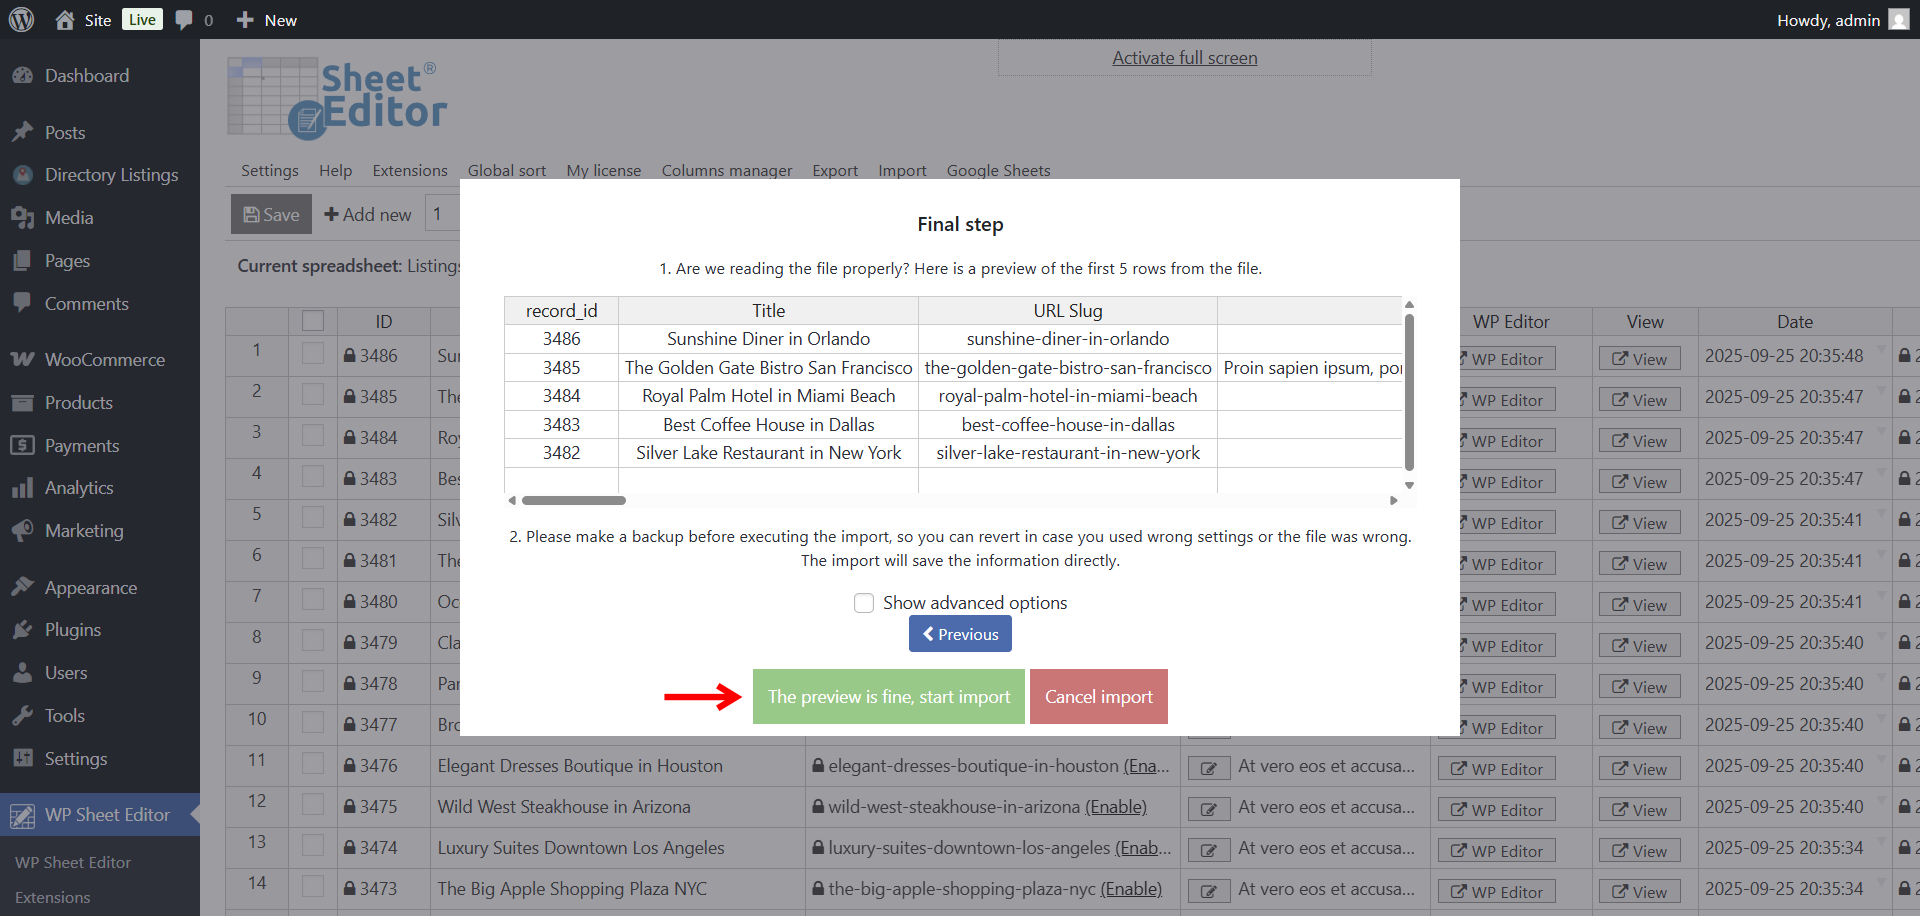Image resolution: width=1920 pixels, height=916 pixels.
Task: Click edit content icon for row 3473
Action: pyautogui.click(x=1209, y=891)
